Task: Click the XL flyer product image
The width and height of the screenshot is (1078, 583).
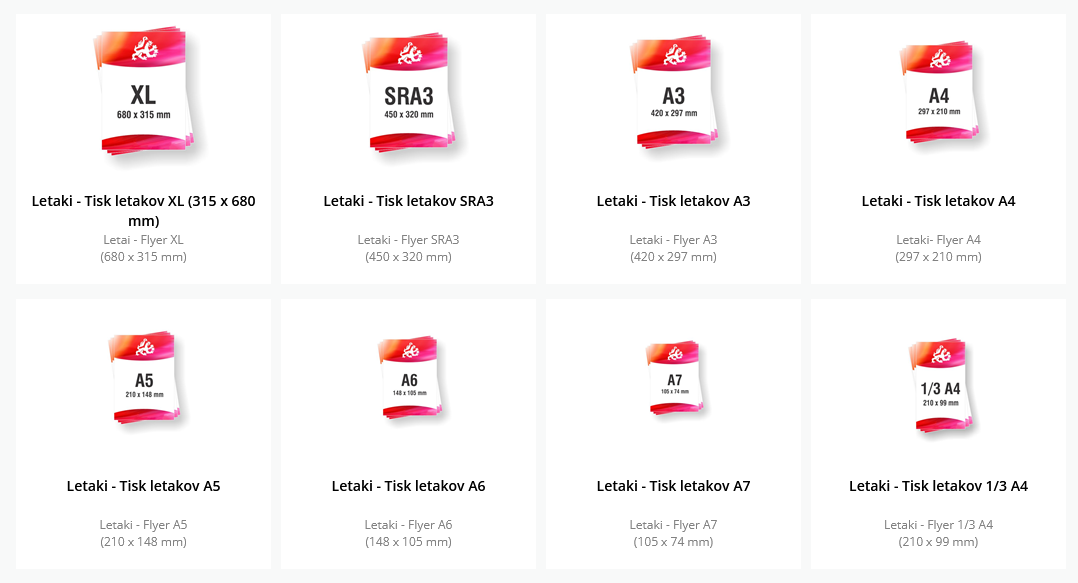Action: (x=144, y=94)
